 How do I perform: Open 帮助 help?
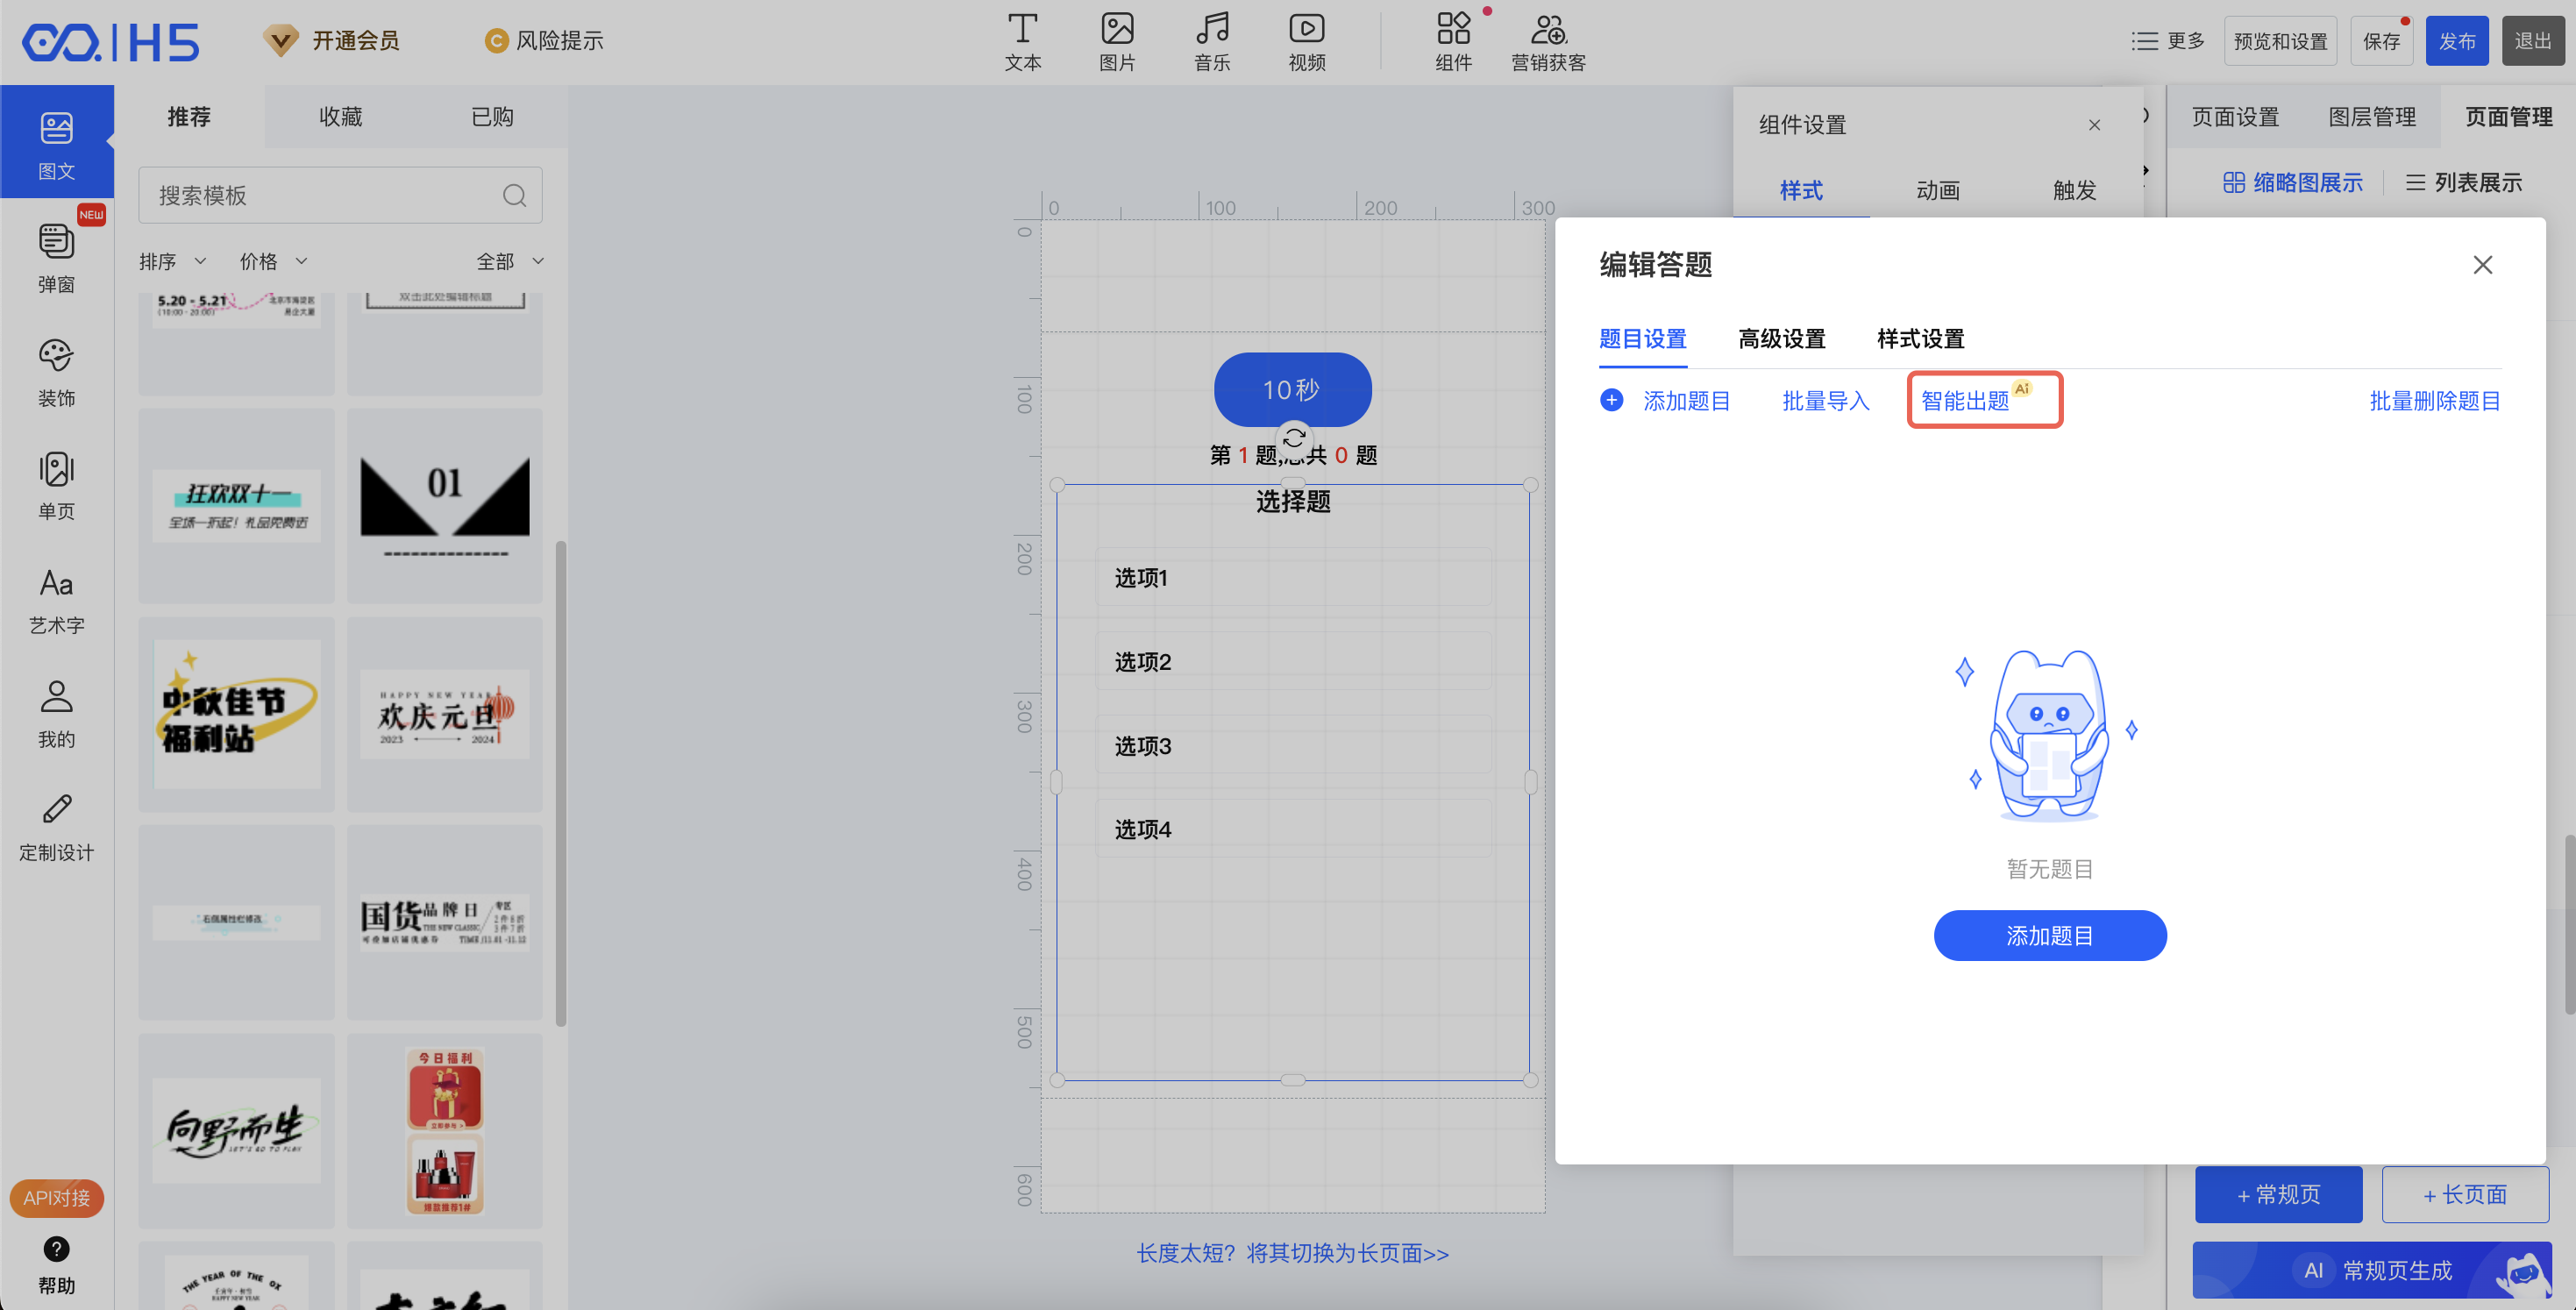click(56, 1264)
